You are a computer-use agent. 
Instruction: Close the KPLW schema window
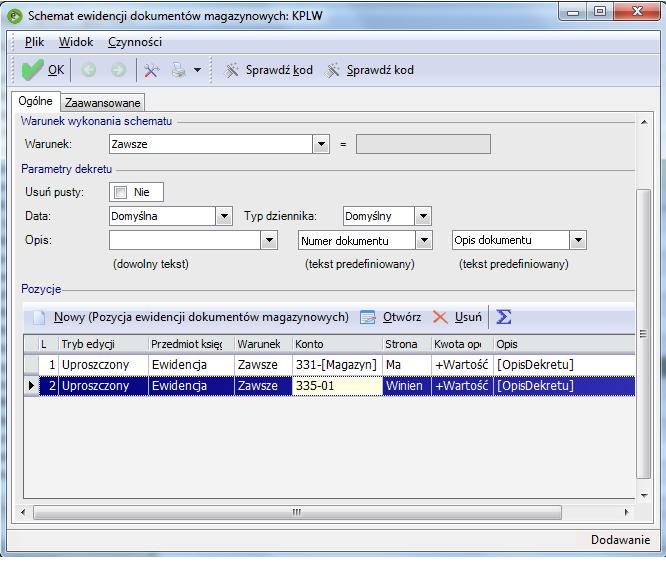pos(637,11)
